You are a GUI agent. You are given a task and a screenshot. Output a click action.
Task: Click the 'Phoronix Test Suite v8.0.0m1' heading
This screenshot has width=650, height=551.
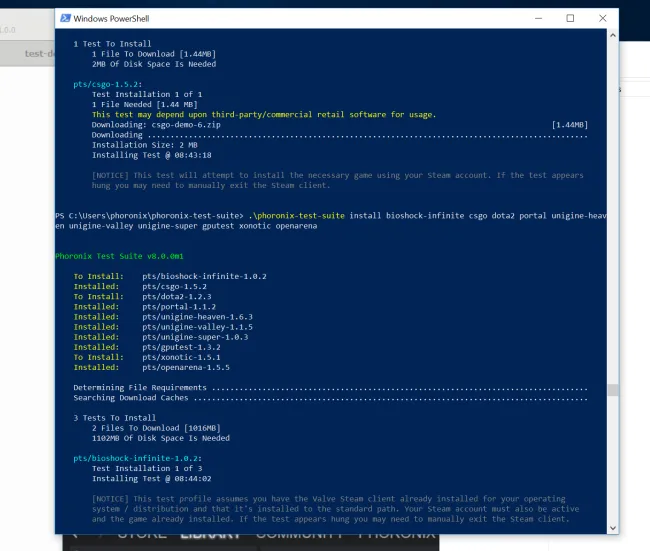(107, 256)
